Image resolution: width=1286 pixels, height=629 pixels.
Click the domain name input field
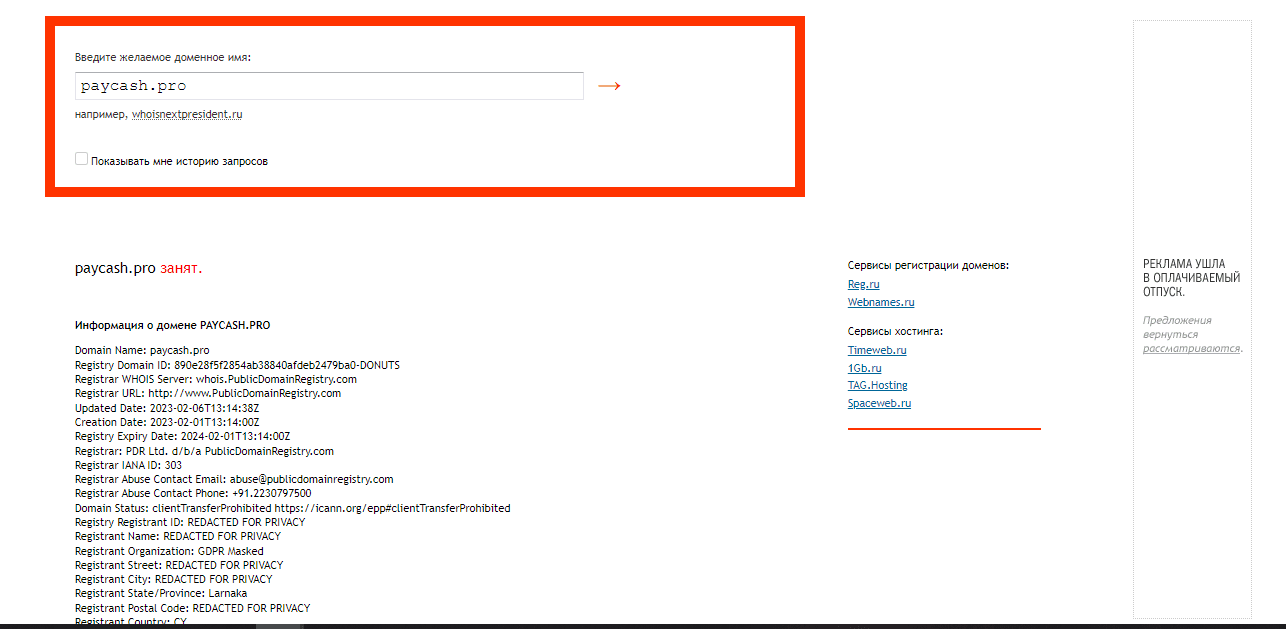coord(329,86)
